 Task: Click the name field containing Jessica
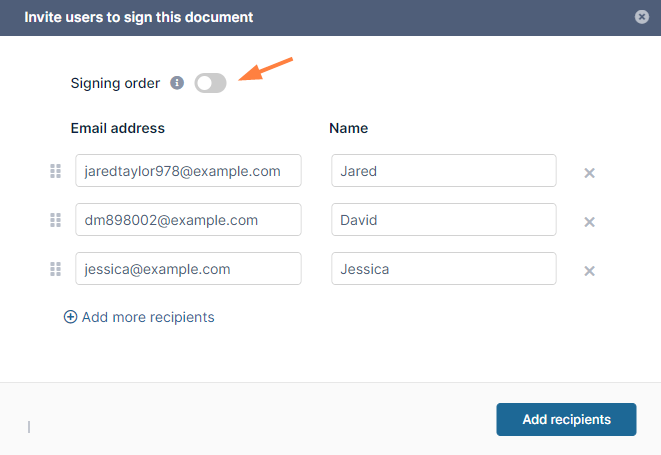pyautogui.click(x=443, y=269)
